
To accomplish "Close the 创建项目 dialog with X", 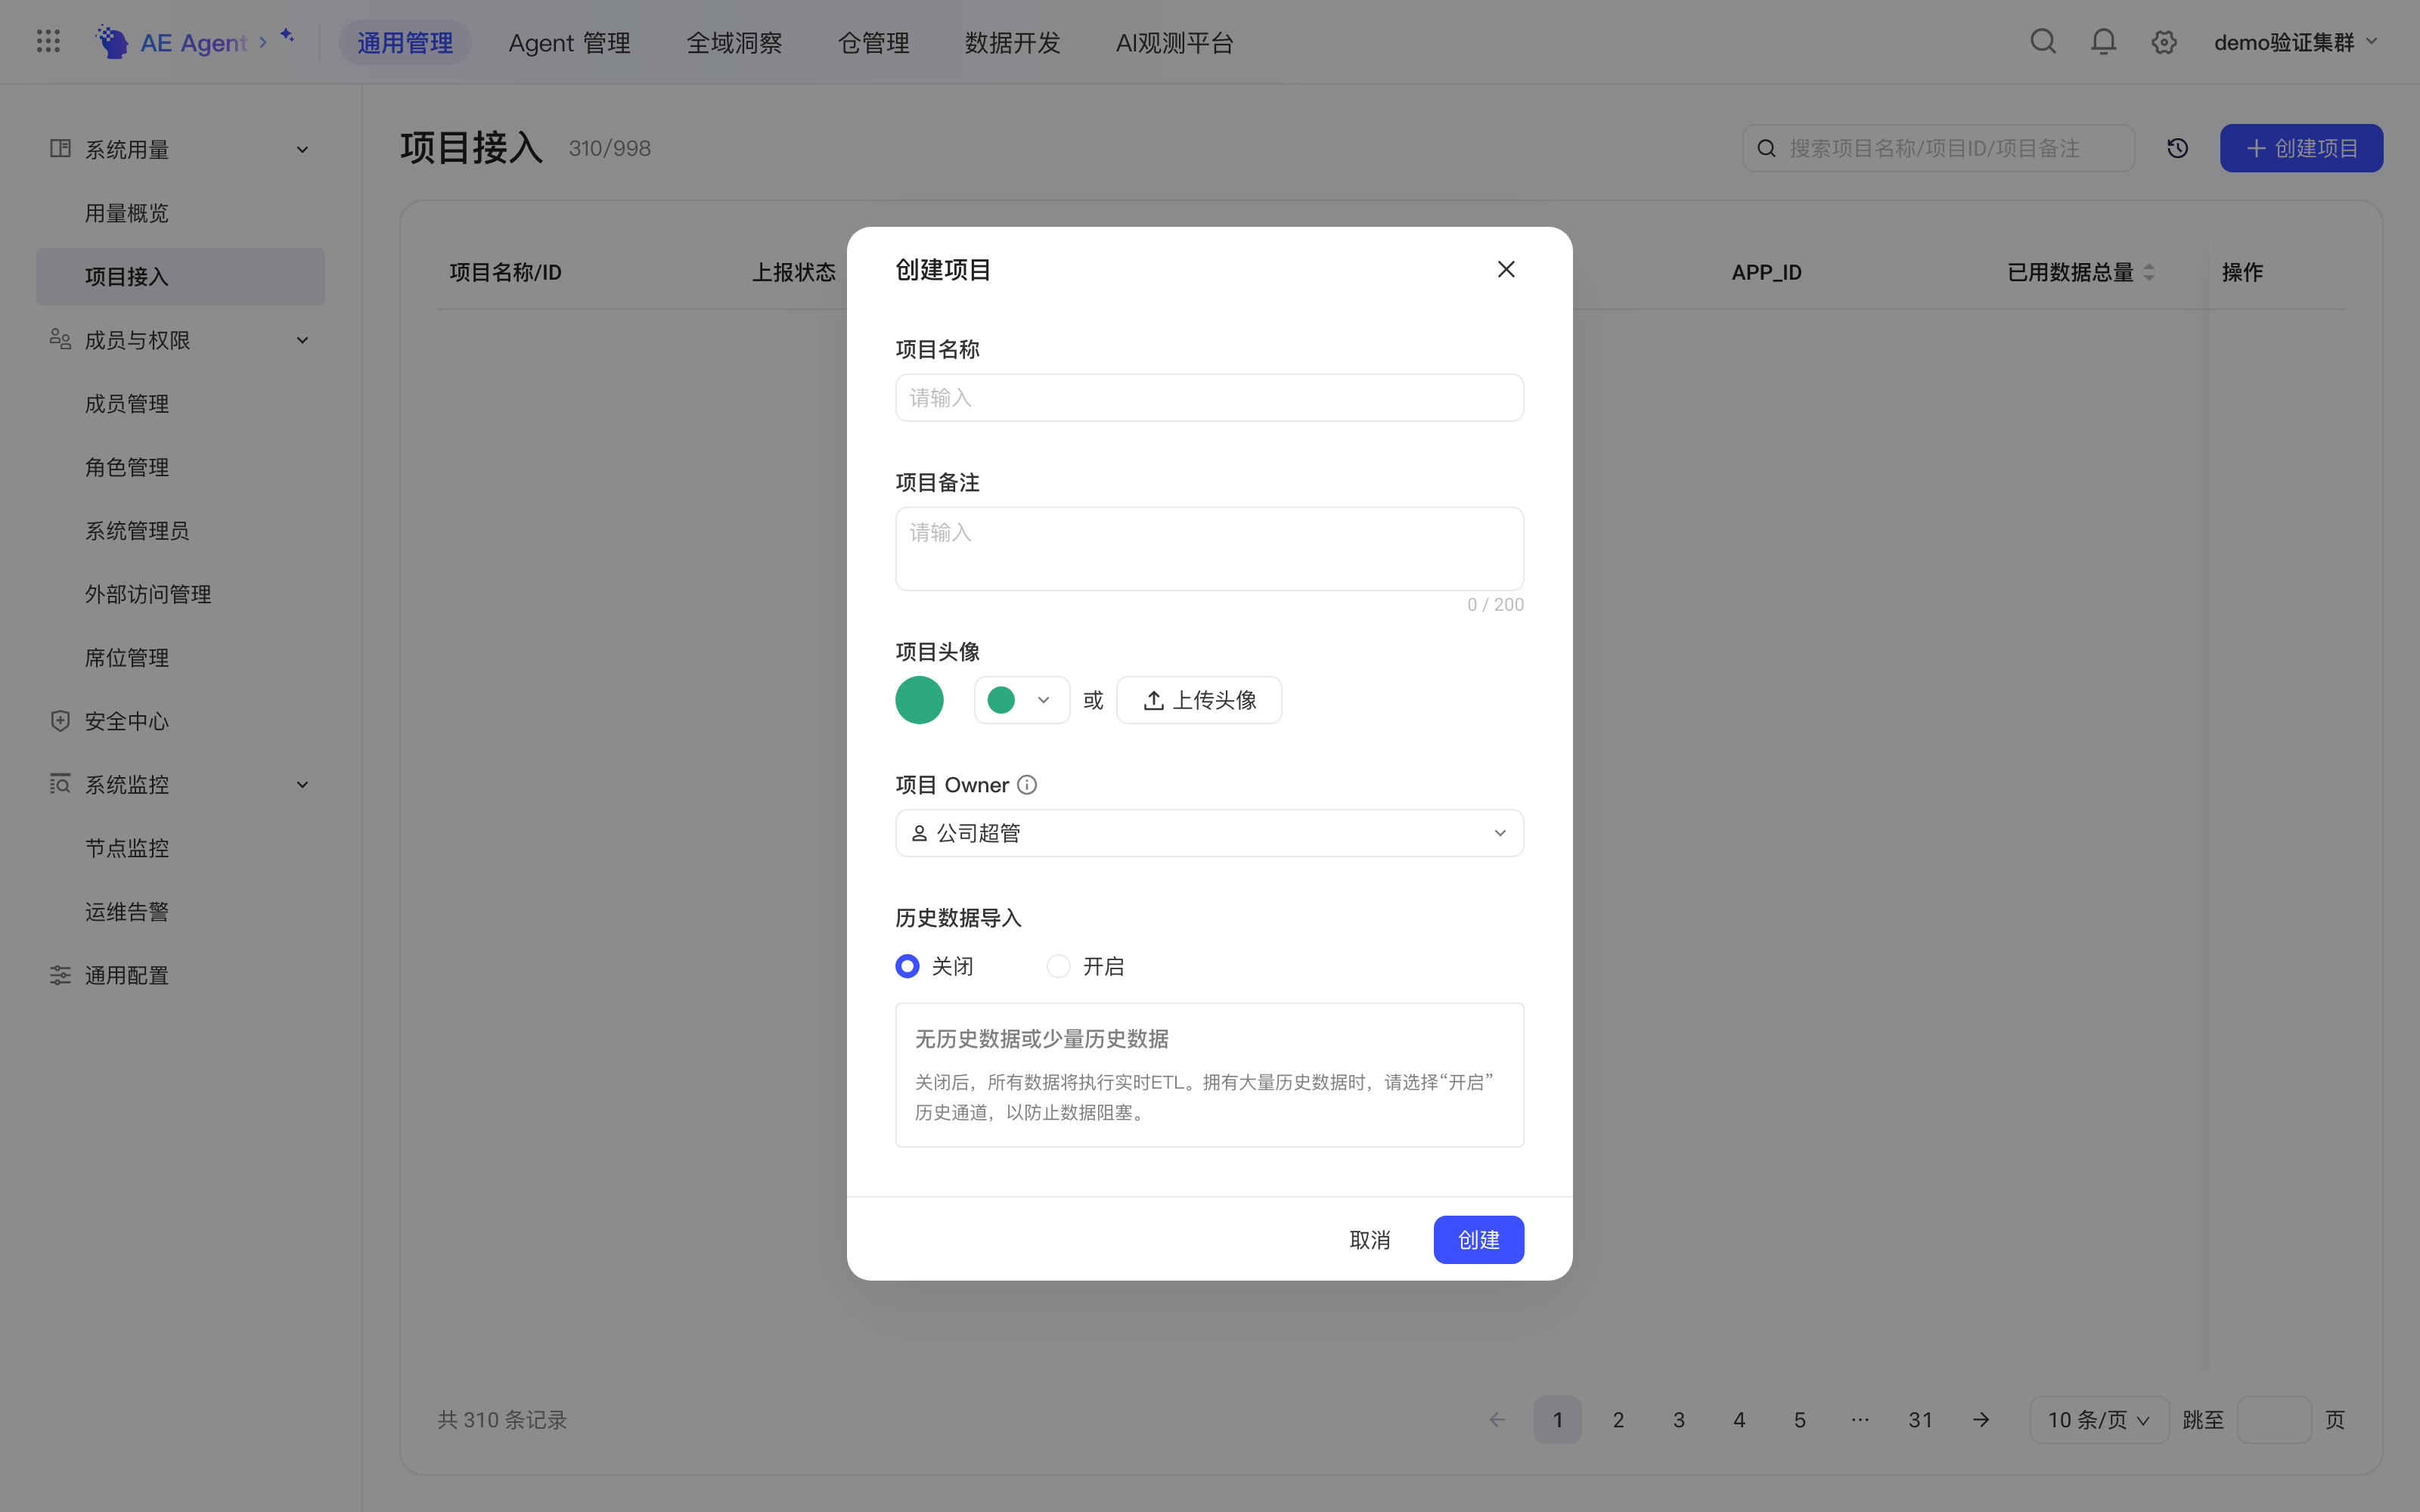I will click(x=1506, y=269).
